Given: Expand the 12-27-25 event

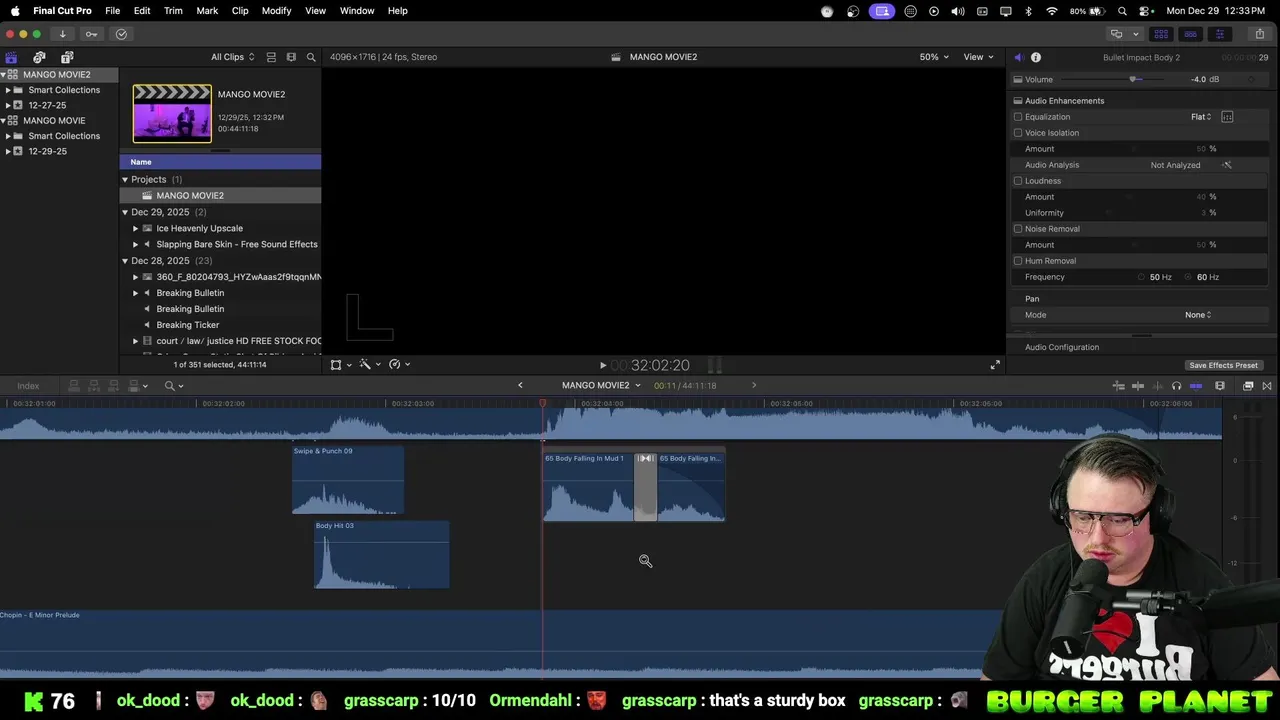Looking at the screenshot, I should pyautogui.click(x=8, y=105).
